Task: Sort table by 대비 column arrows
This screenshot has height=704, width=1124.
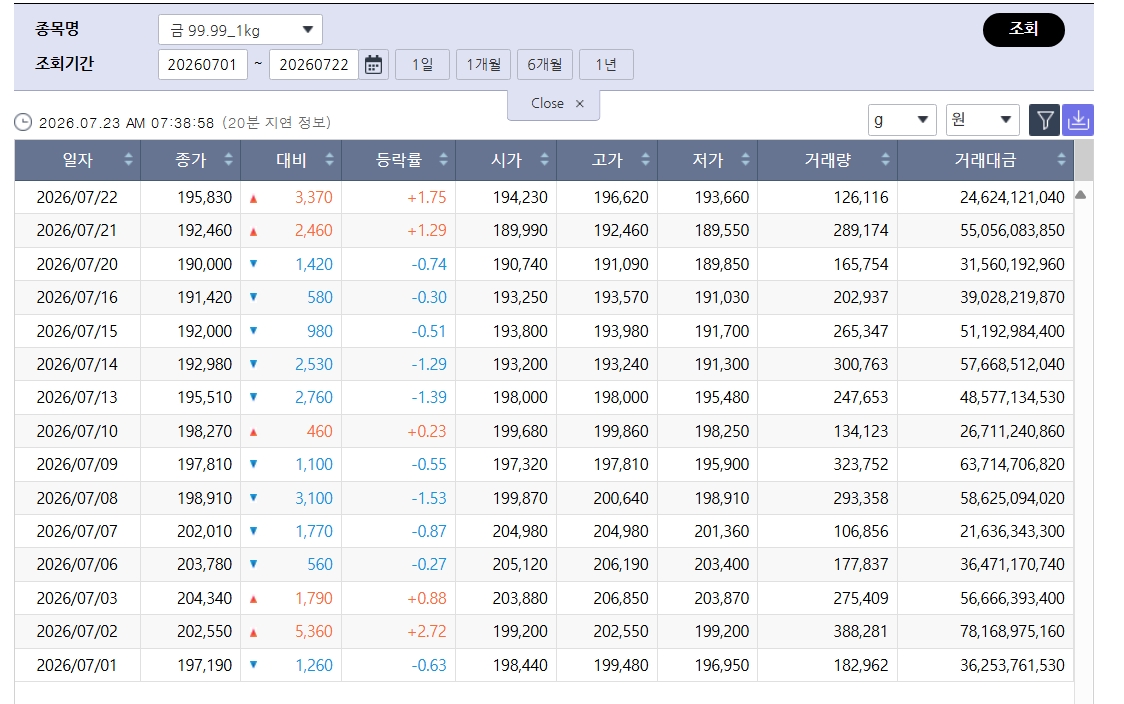Action: click(x=329, y=160)
